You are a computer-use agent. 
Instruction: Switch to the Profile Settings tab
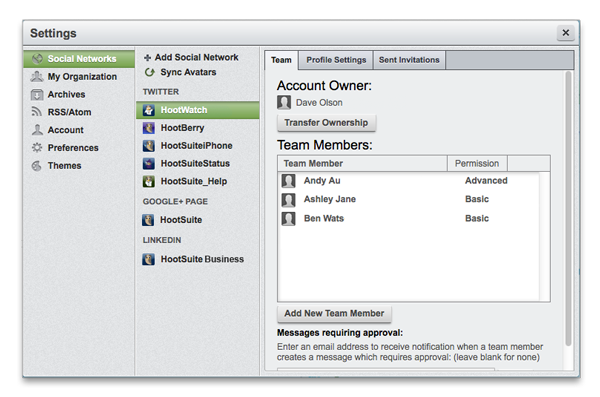click(336, 60)
